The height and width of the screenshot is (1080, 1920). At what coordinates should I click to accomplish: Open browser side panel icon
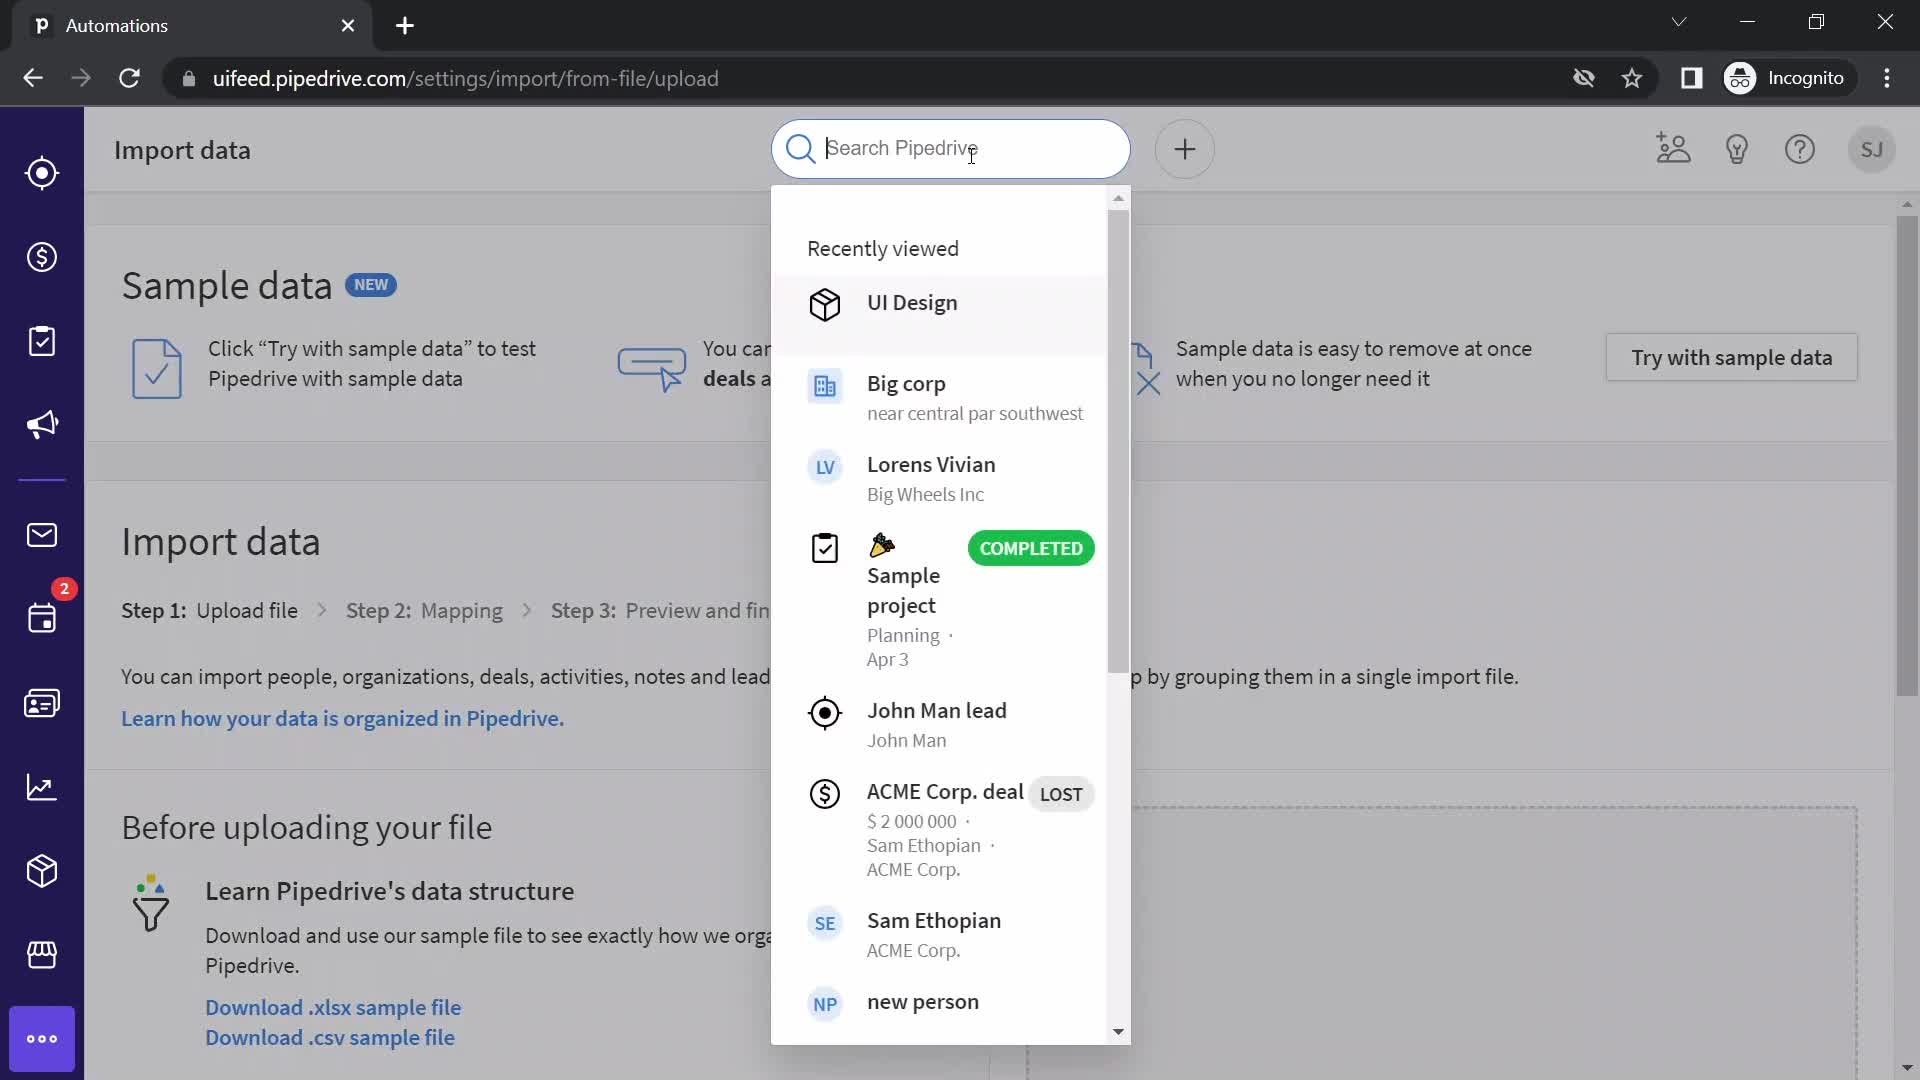pyautogui.click(x=1691, y=78)
